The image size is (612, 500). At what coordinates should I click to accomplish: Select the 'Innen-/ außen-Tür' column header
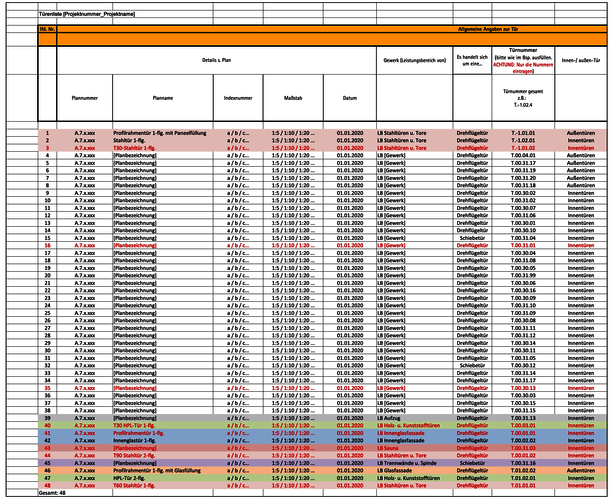point(581,60)
